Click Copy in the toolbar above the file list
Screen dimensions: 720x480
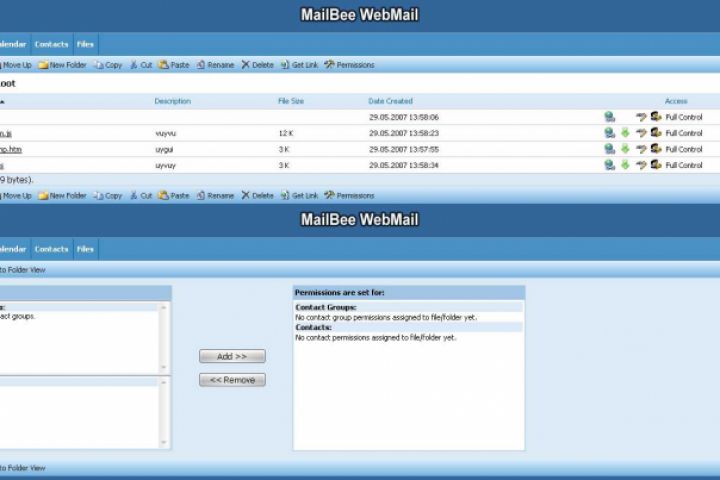(x=108, y=65)
